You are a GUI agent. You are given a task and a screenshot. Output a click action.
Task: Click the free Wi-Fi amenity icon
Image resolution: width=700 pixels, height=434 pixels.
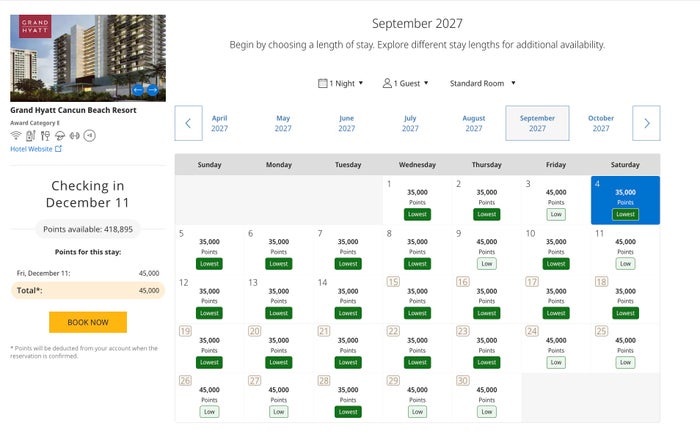(x=16, y=135)
